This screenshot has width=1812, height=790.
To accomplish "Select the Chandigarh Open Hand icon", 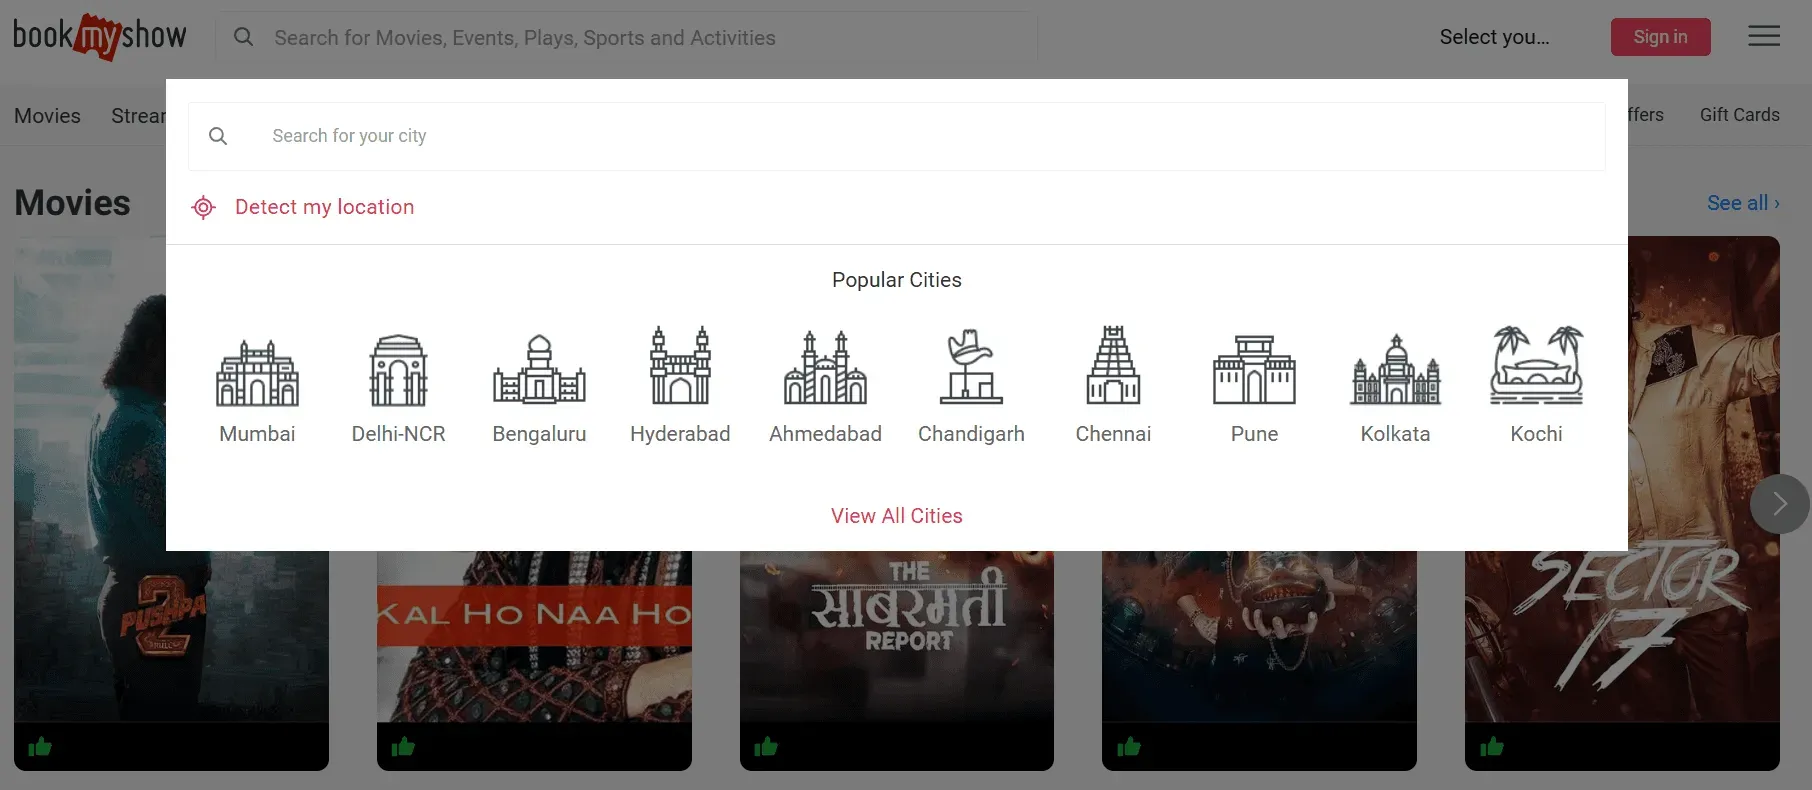I will [x=971, y=367].
